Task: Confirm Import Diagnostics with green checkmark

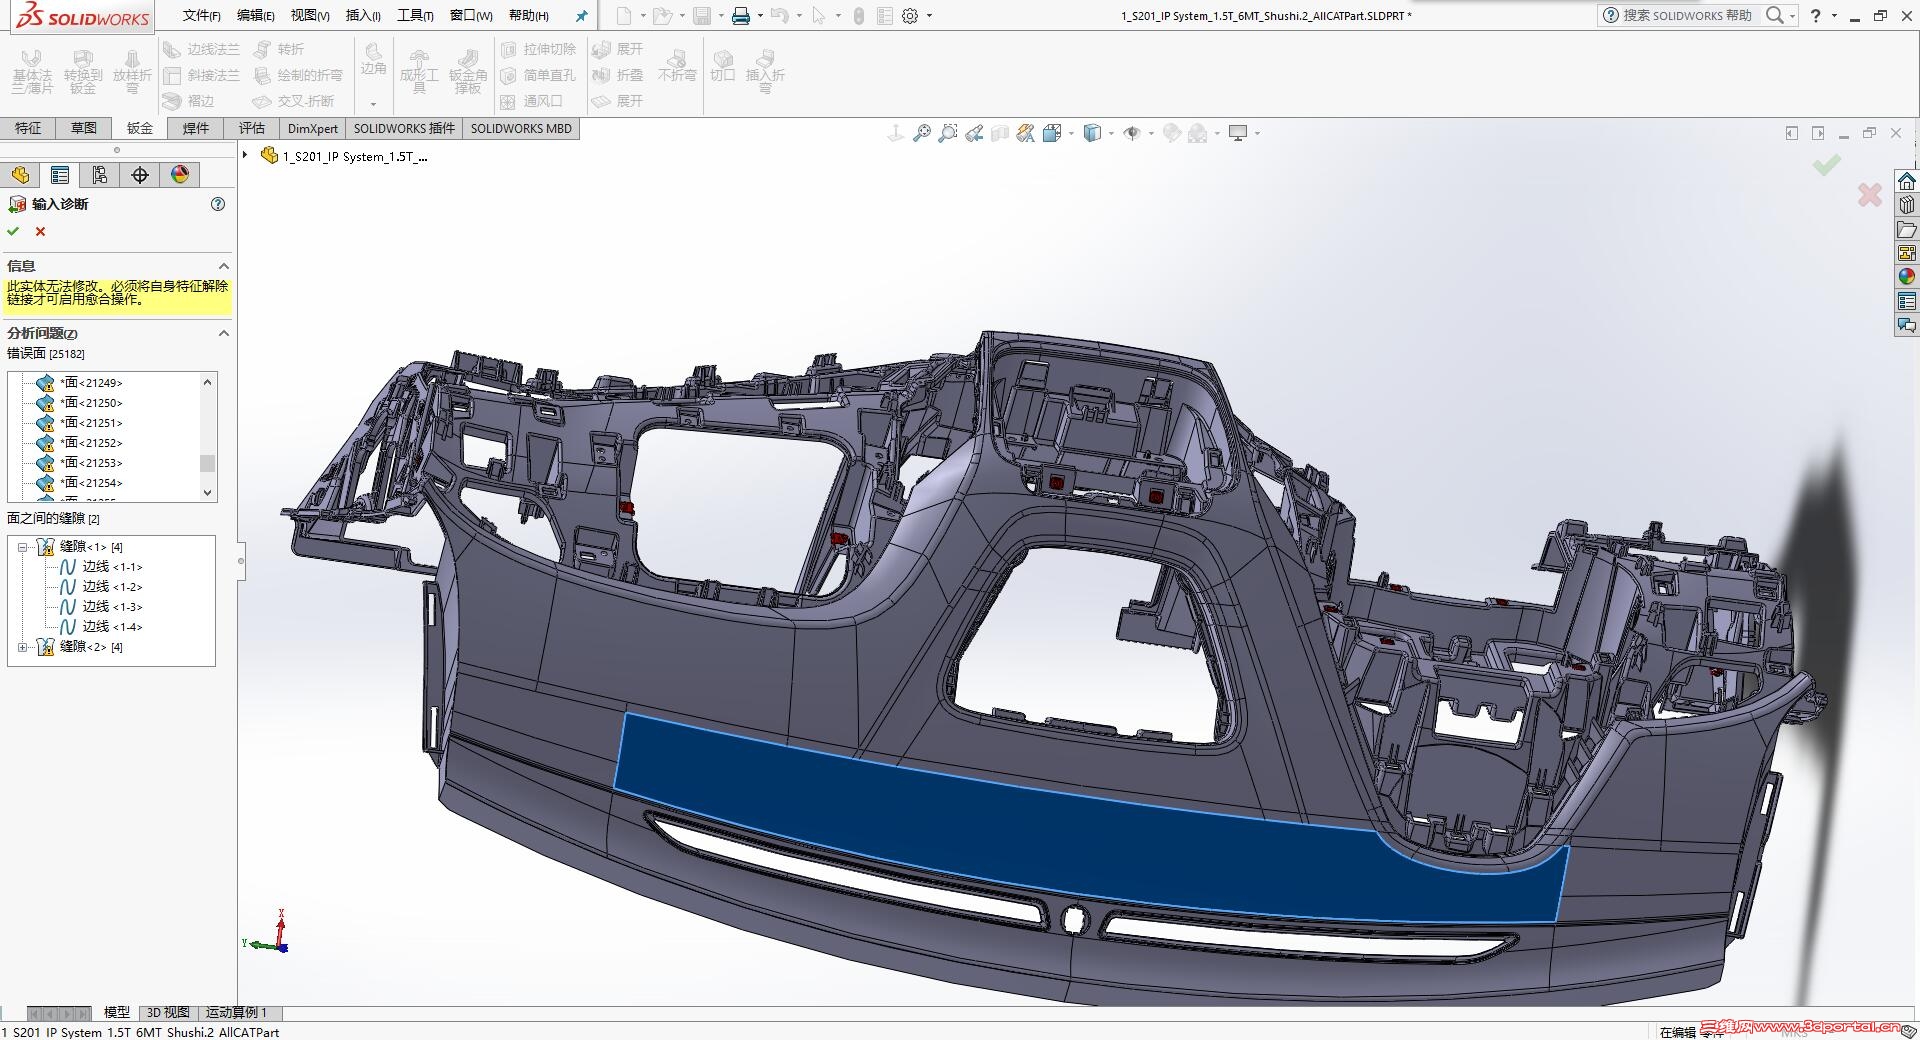Action: [13, 231]
